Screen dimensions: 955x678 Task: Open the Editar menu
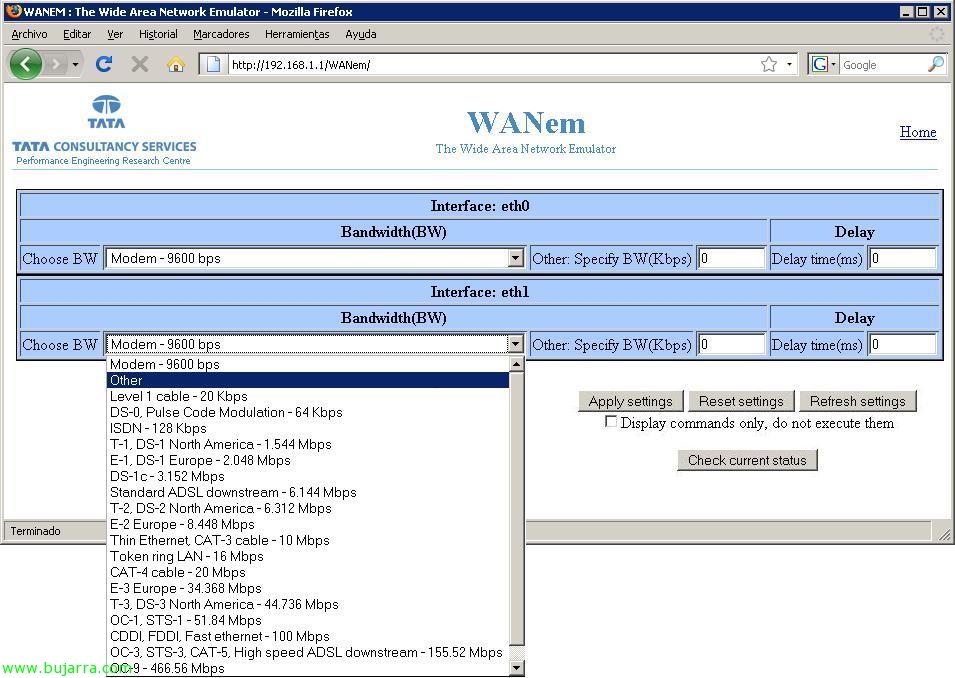point(77,34)
